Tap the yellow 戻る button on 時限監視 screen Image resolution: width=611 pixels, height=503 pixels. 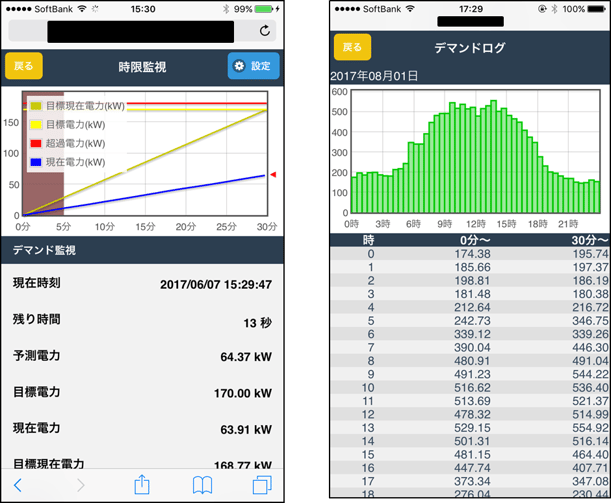click(x=24, y=66)
